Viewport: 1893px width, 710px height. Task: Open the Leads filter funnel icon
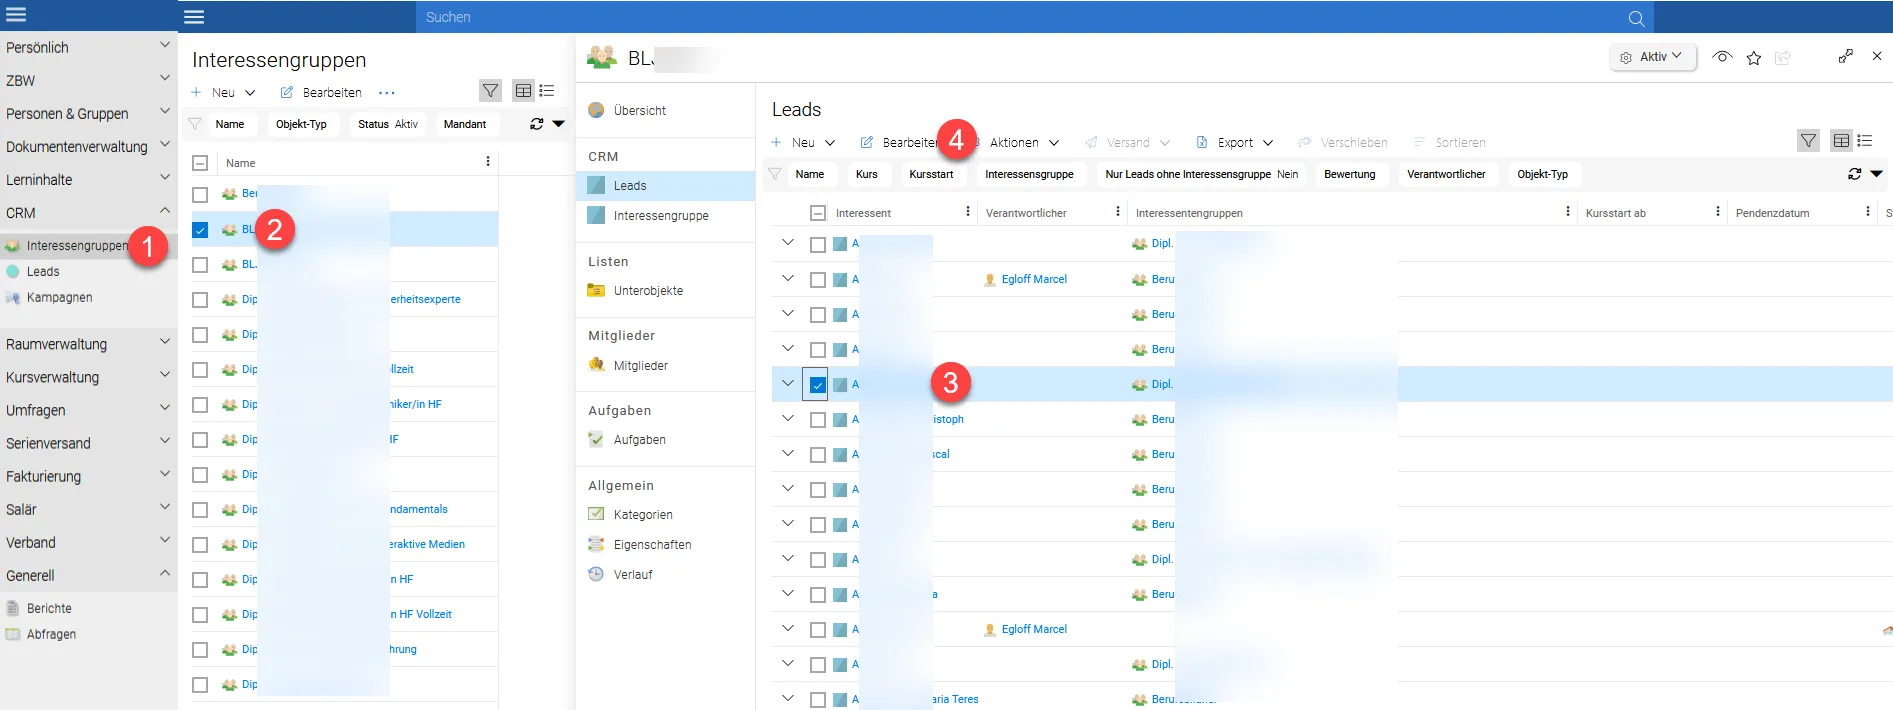click(1808, 141)
